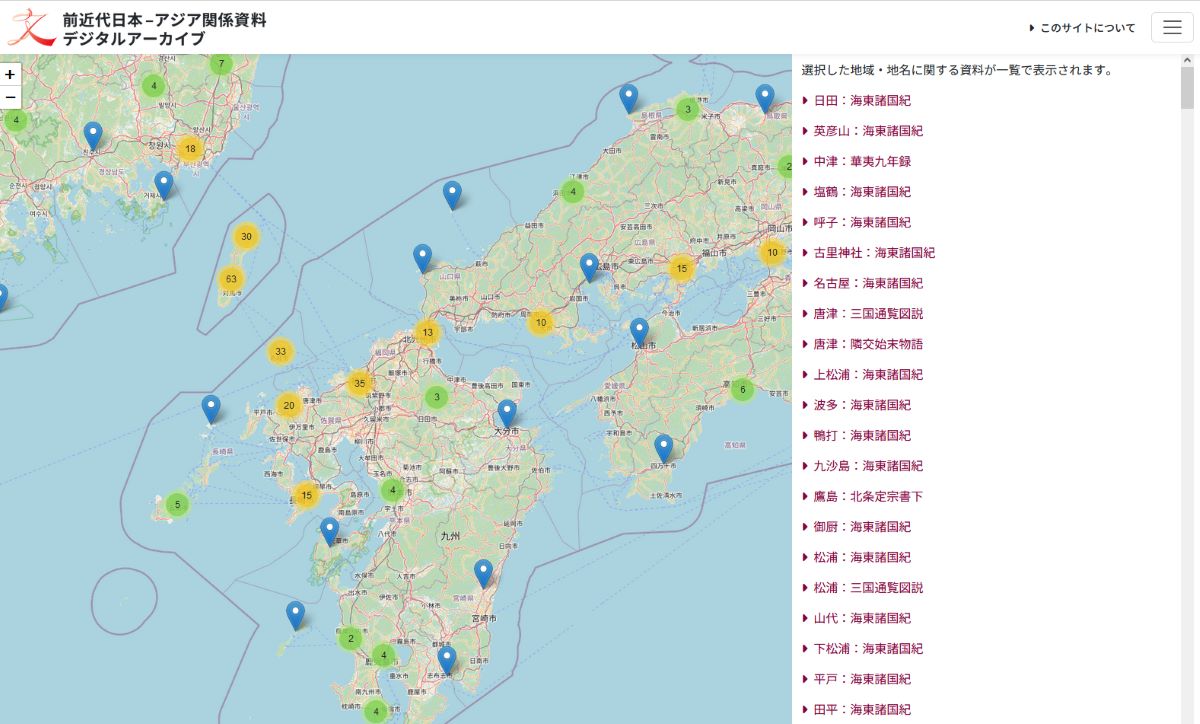
Task: Zoom in the map with plus button
Action: click(10, 74)
